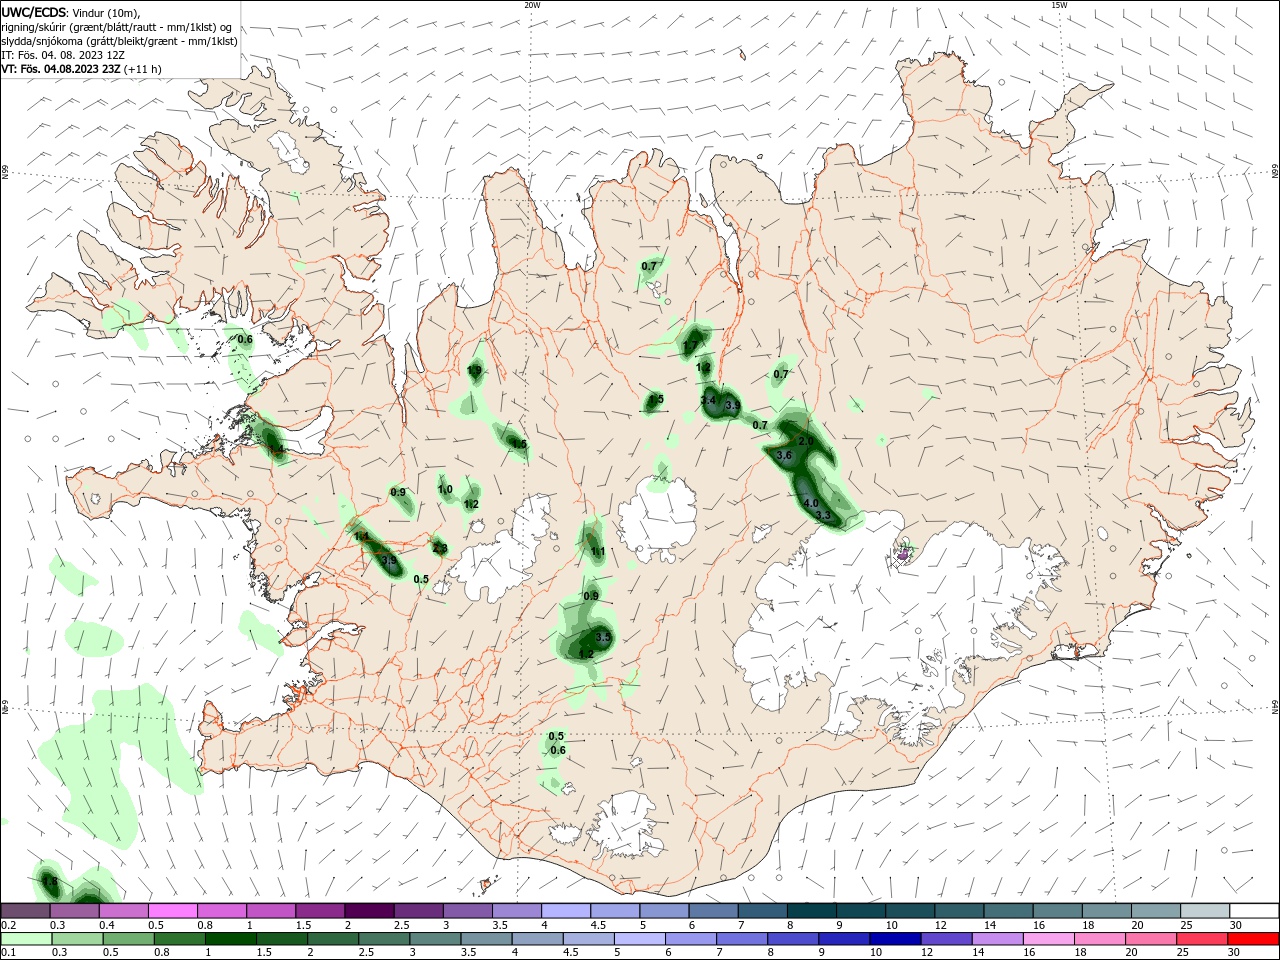Click sleet legend swatch between 18 and 20
This screenshot has width=1280, height=960.
[x=1107, y=911]
